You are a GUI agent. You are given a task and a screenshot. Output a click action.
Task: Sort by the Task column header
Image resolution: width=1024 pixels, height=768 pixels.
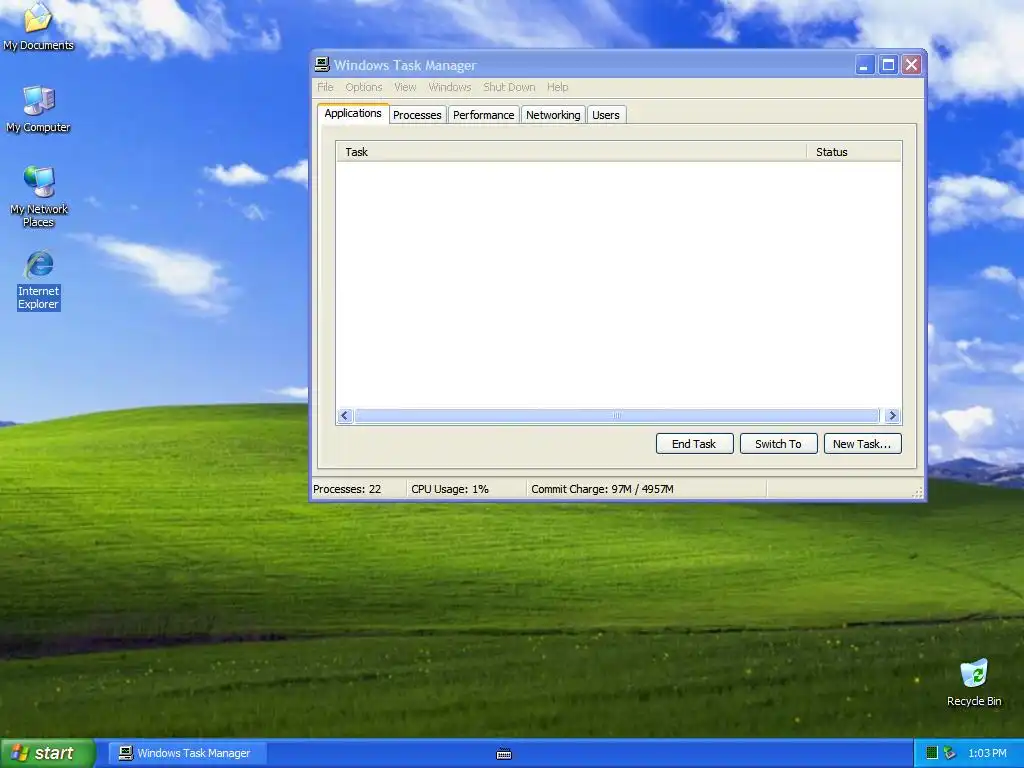click(x=571, y=152)
